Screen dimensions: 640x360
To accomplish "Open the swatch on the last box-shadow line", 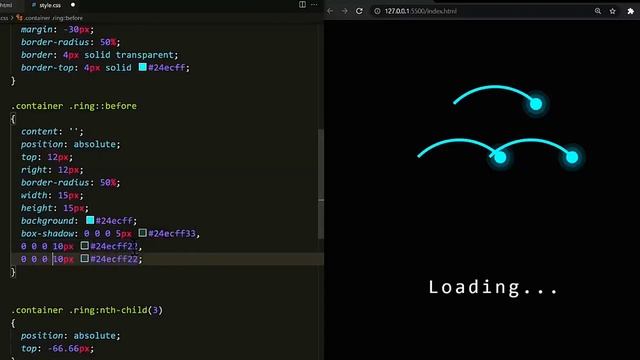I will [x=84, y=258].
